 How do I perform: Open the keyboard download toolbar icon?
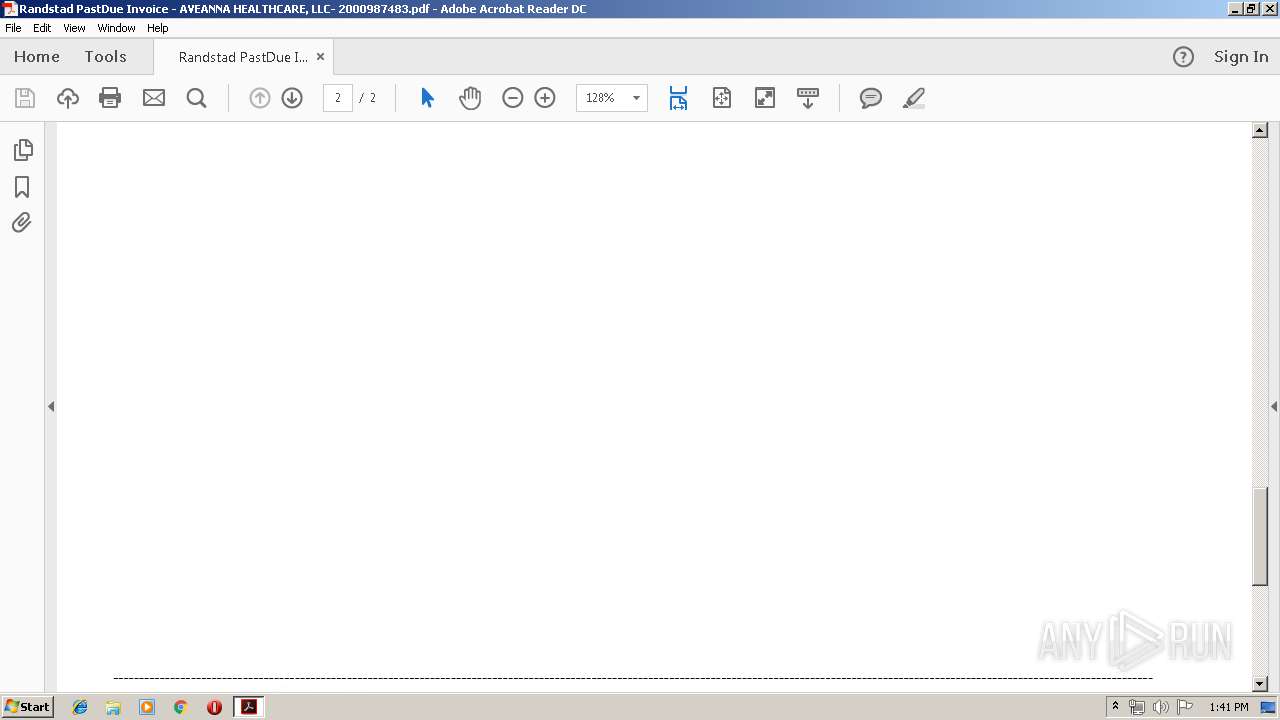(x=808, y=98)
